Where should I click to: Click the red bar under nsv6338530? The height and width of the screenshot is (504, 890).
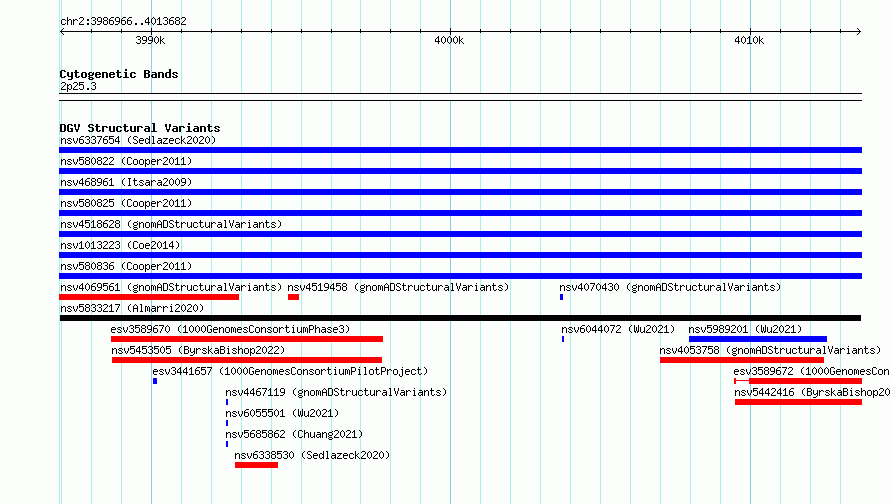pos(257,465)
